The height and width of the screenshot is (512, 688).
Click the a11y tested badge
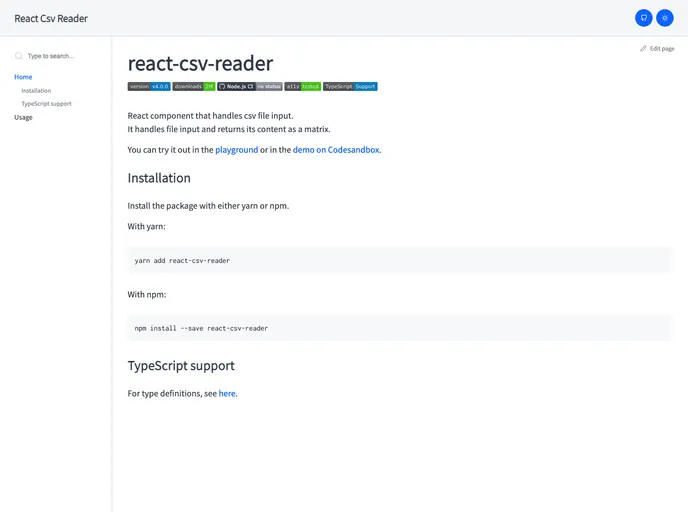pyautogui.click(x=303, y=86)
